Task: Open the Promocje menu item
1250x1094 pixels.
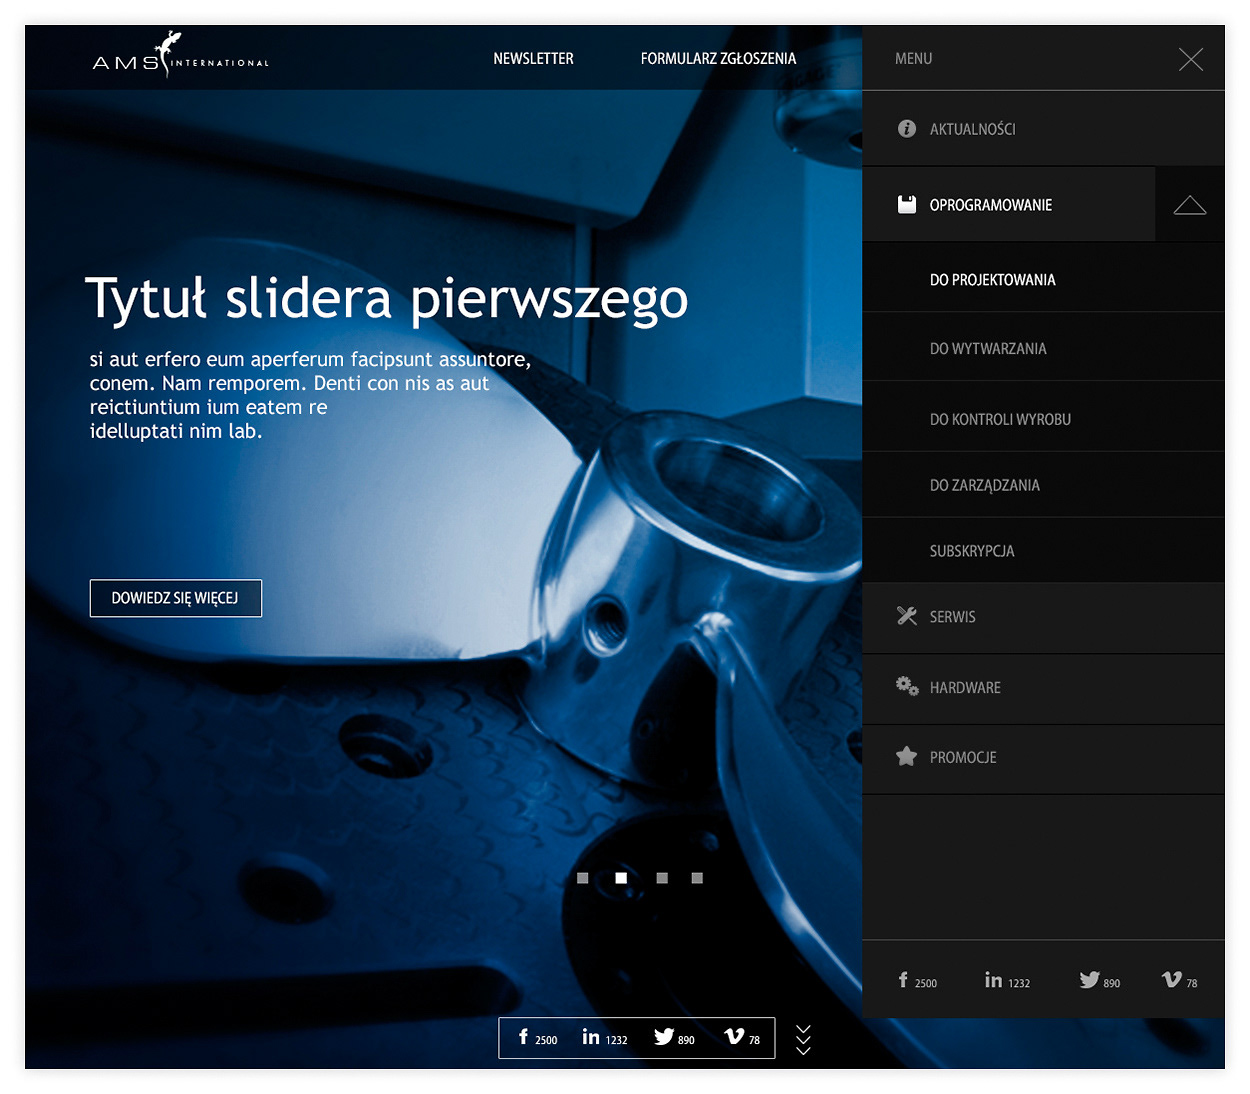Action: point(1043,758)
